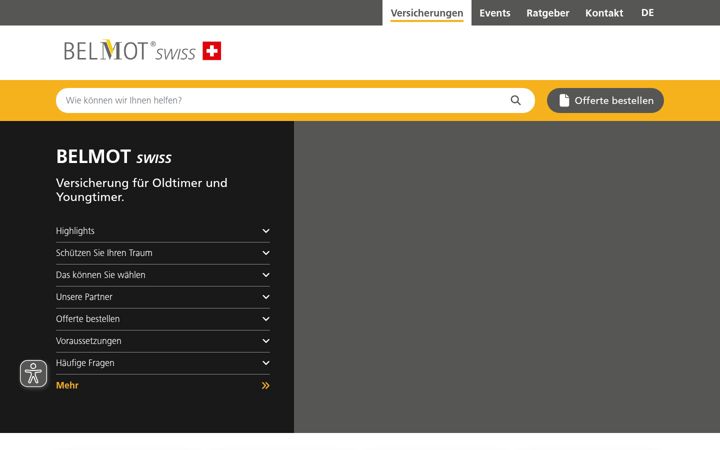720x450 pixels.
Task: Open the Ratgeber menu item
Action: (548, 13)
